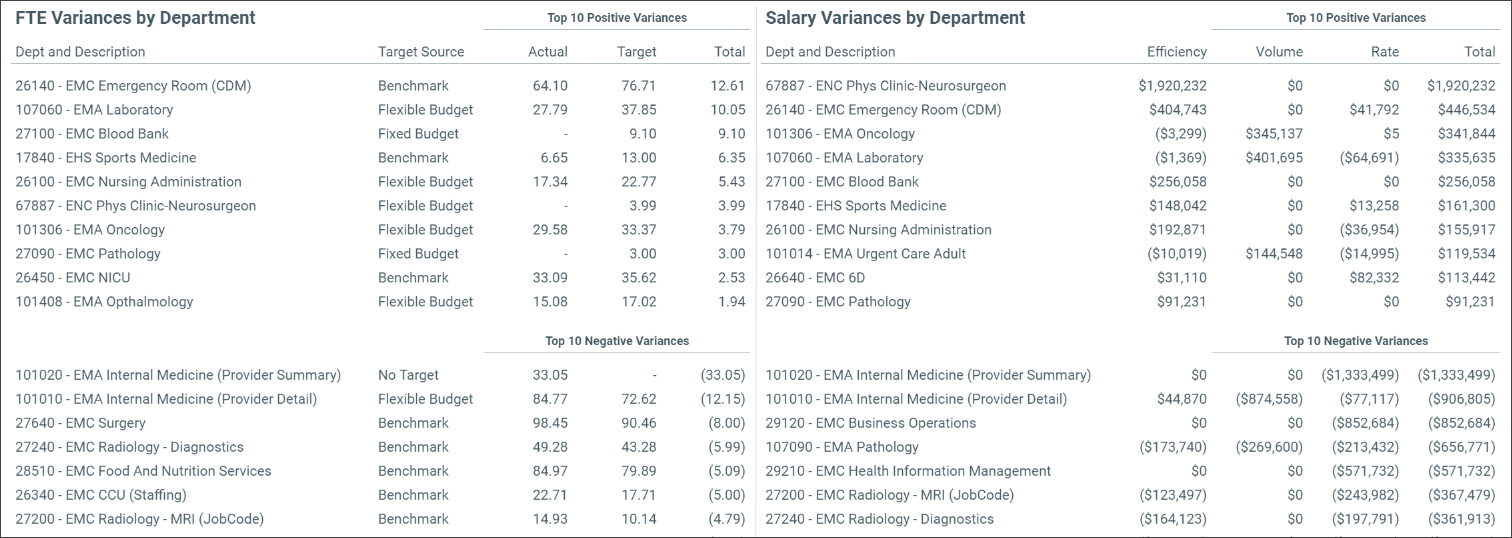The width and height of the screenshot is (1512, 538).
Task: Select the 26450 - EMC NICU row
Action: 72,278
